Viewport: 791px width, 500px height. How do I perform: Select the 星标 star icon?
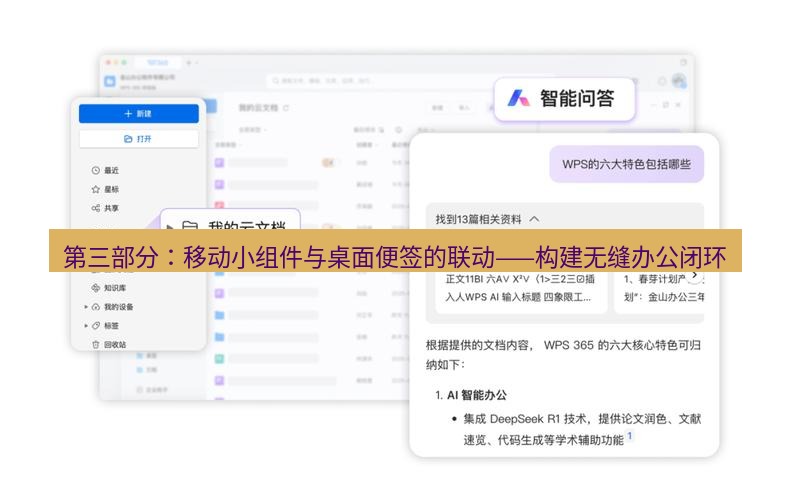tap(95, 189)
